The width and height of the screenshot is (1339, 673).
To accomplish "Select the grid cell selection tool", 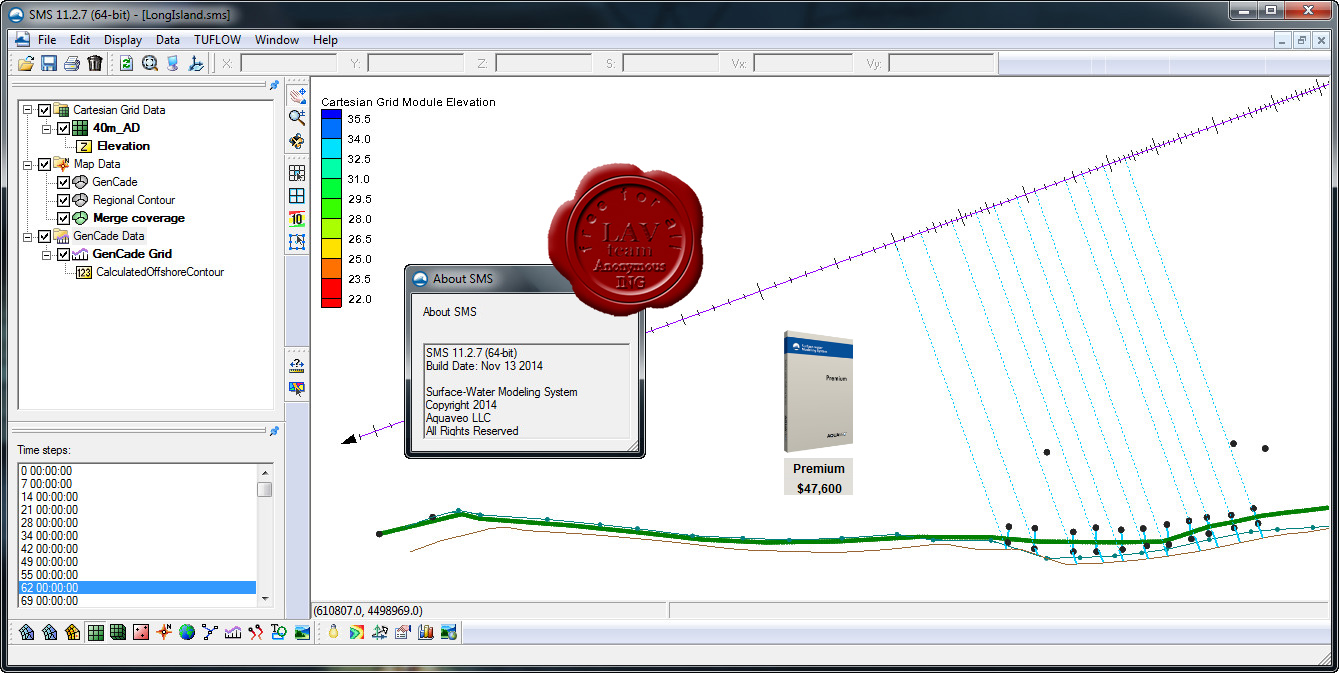I will coord(297,173).
